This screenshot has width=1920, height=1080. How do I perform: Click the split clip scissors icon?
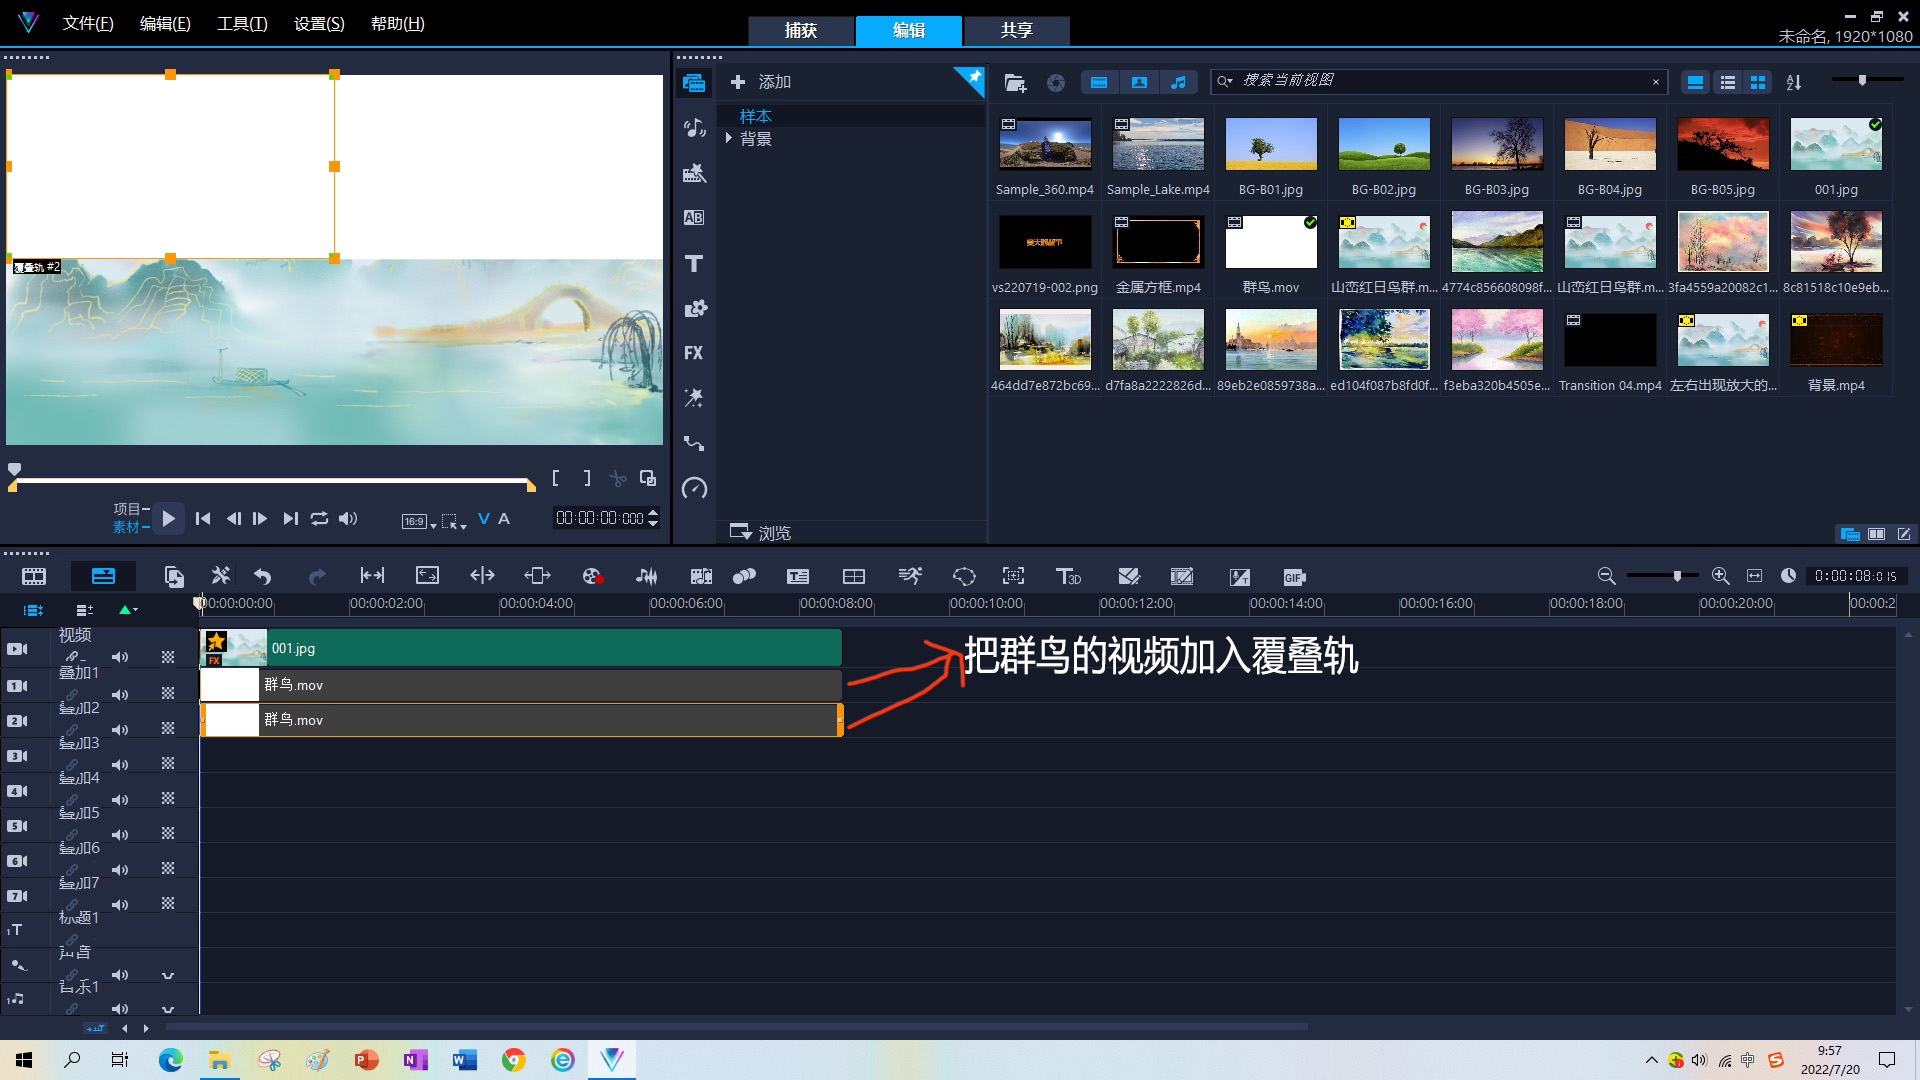pos(618,478)
